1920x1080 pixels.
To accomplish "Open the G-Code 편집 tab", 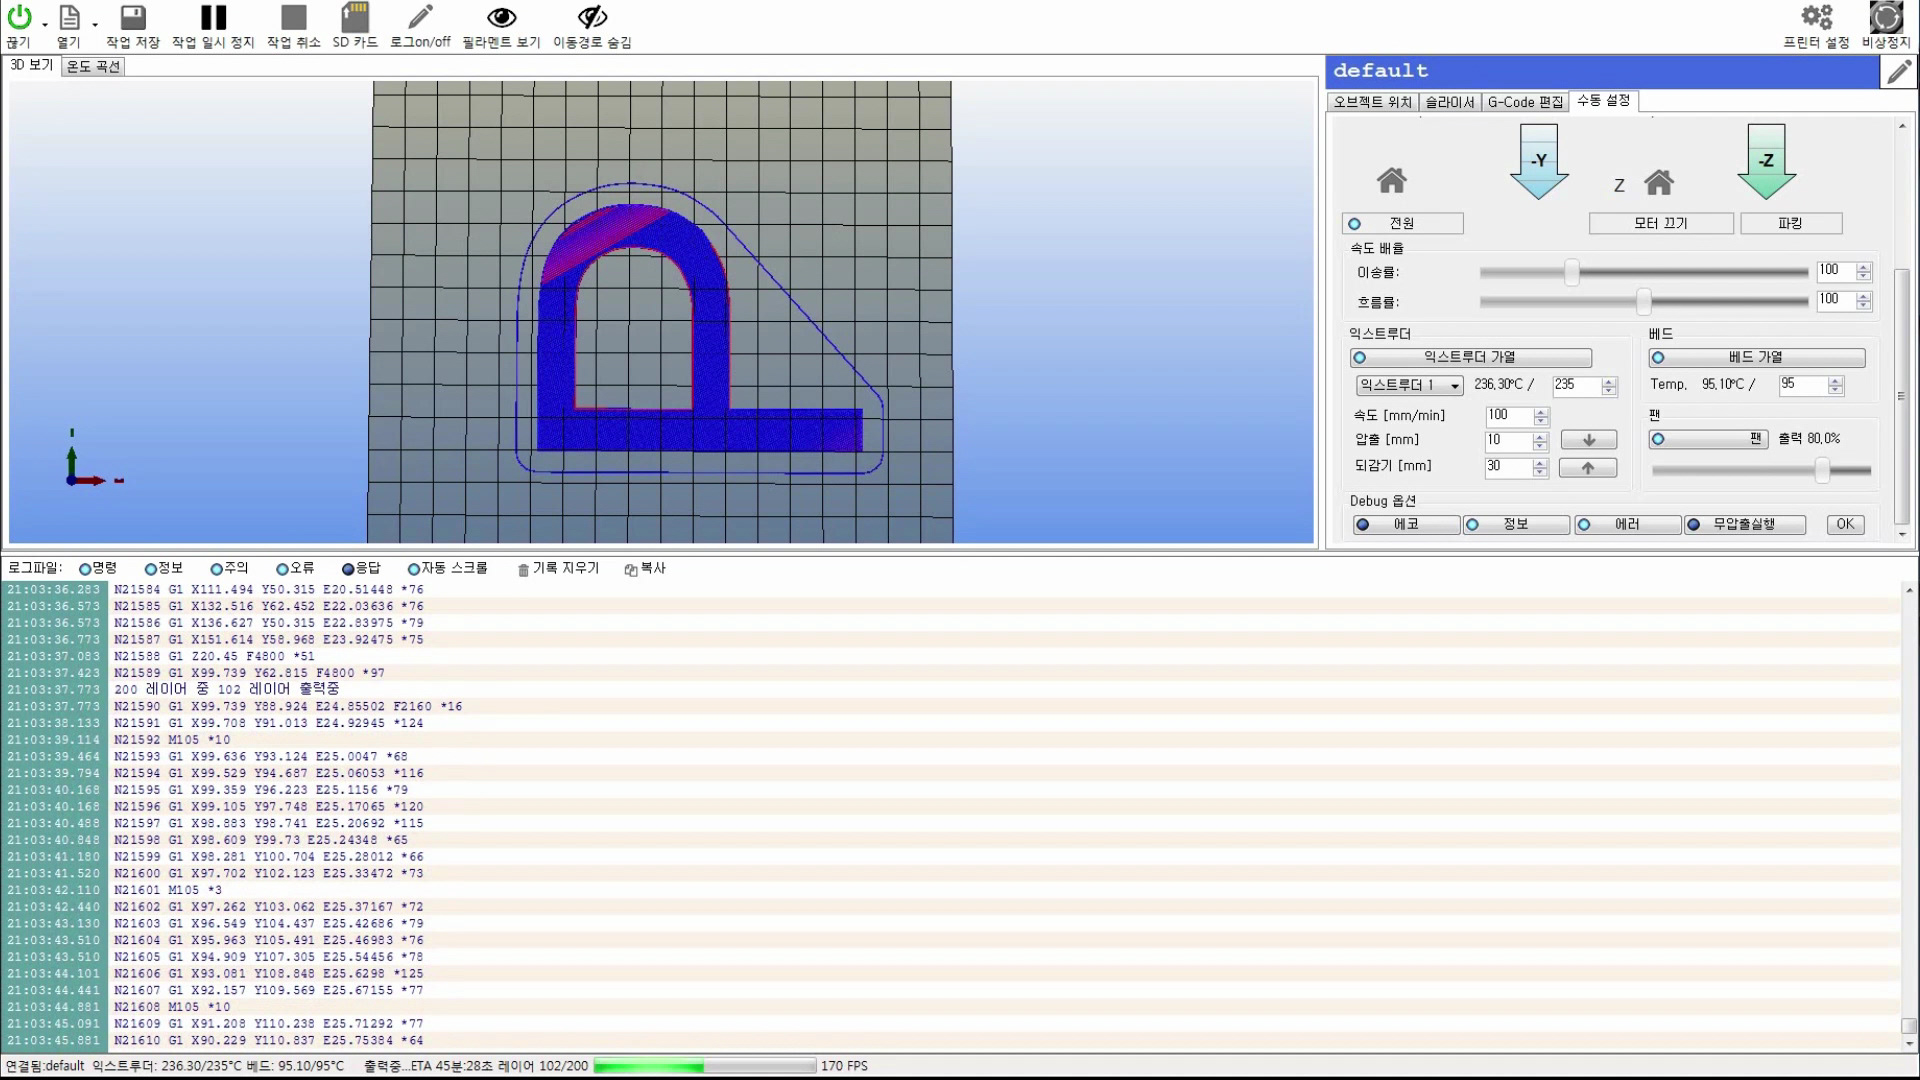I will click(x=1525, y=102).
